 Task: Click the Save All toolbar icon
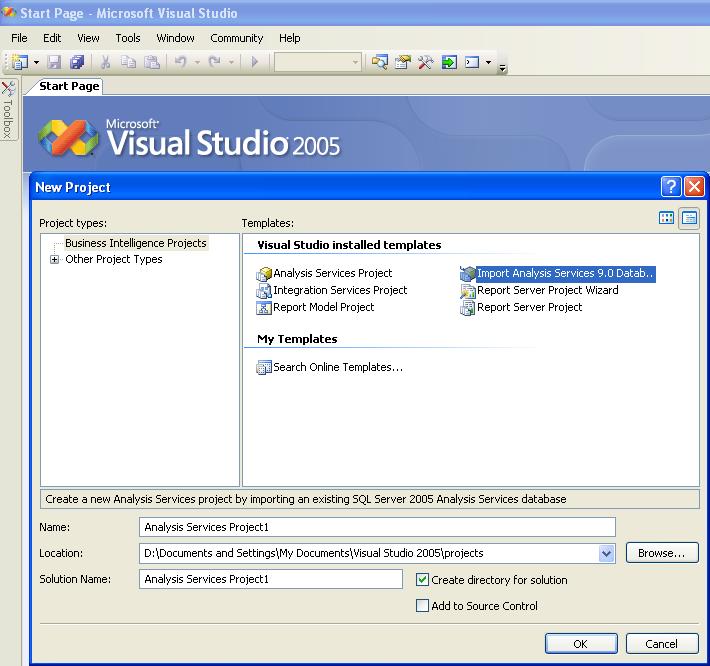click(x=77, y=62)
